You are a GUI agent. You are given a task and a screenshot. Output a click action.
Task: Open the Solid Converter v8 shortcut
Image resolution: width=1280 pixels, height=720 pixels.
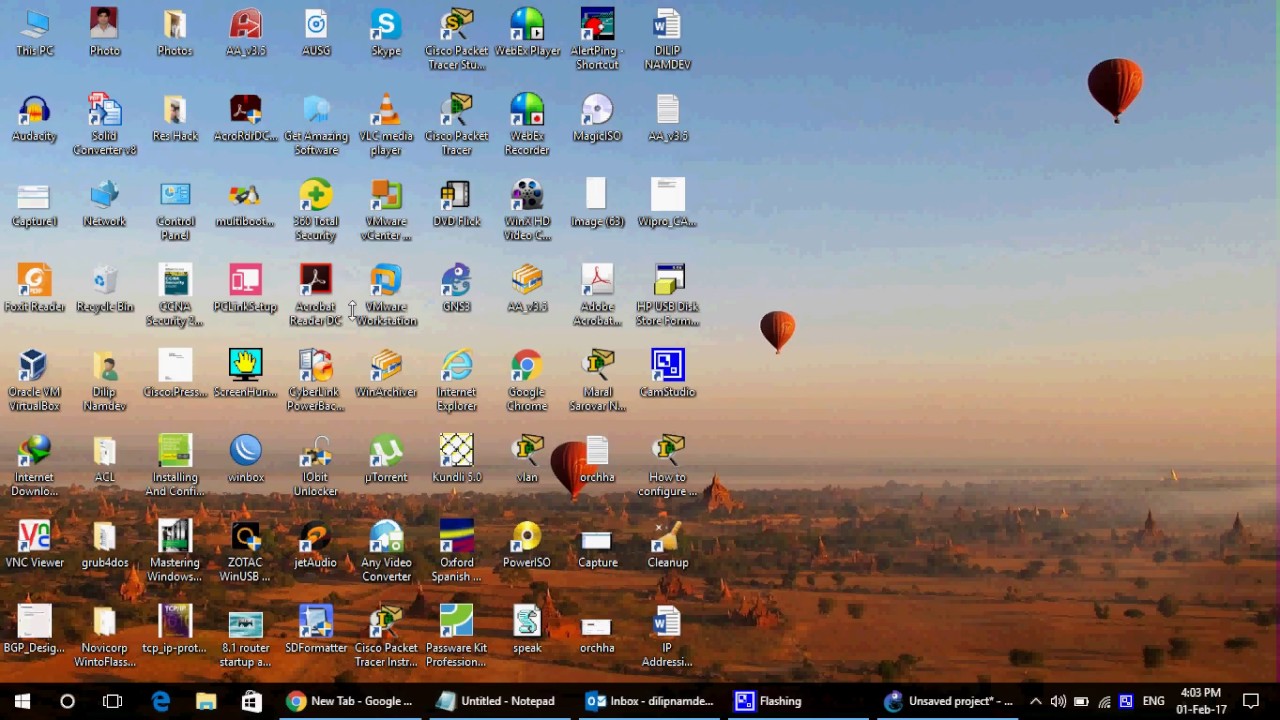pos(105,125)
